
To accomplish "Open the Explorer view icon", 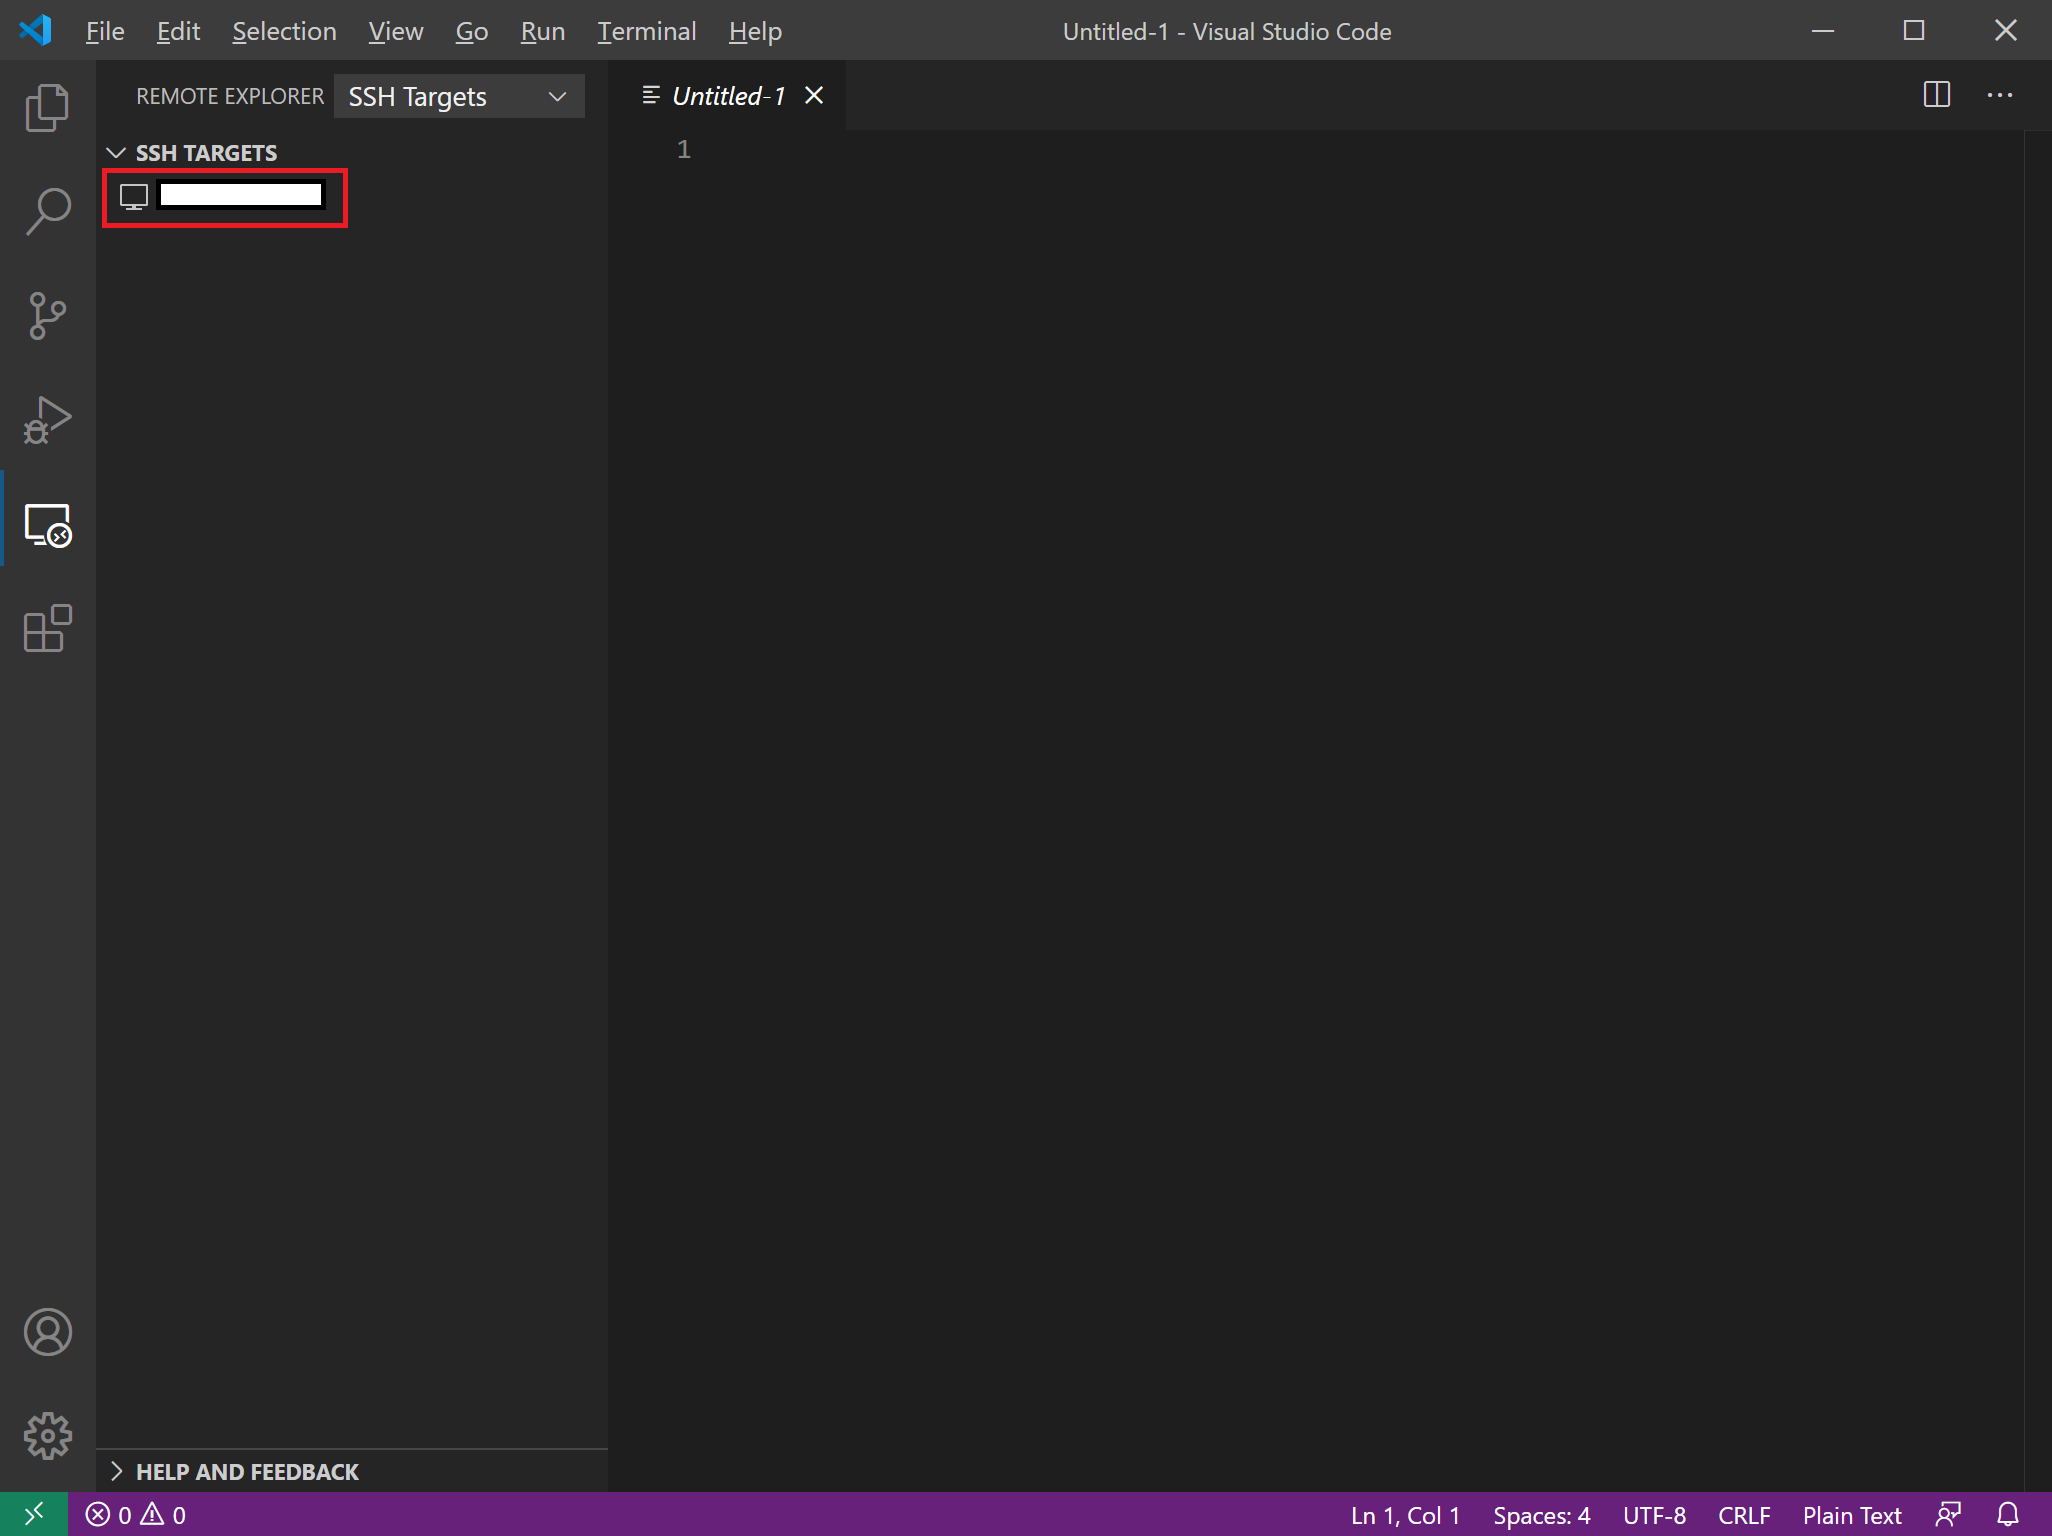I will pyautogui.click(x=47, y=108).
